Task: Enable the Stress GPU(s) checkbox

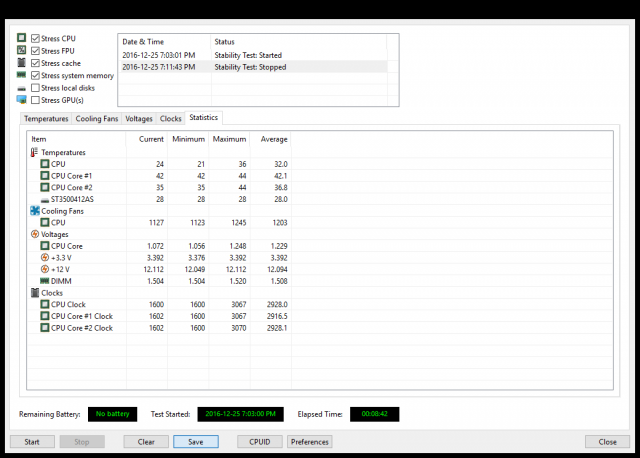Action: pos(36,100)
